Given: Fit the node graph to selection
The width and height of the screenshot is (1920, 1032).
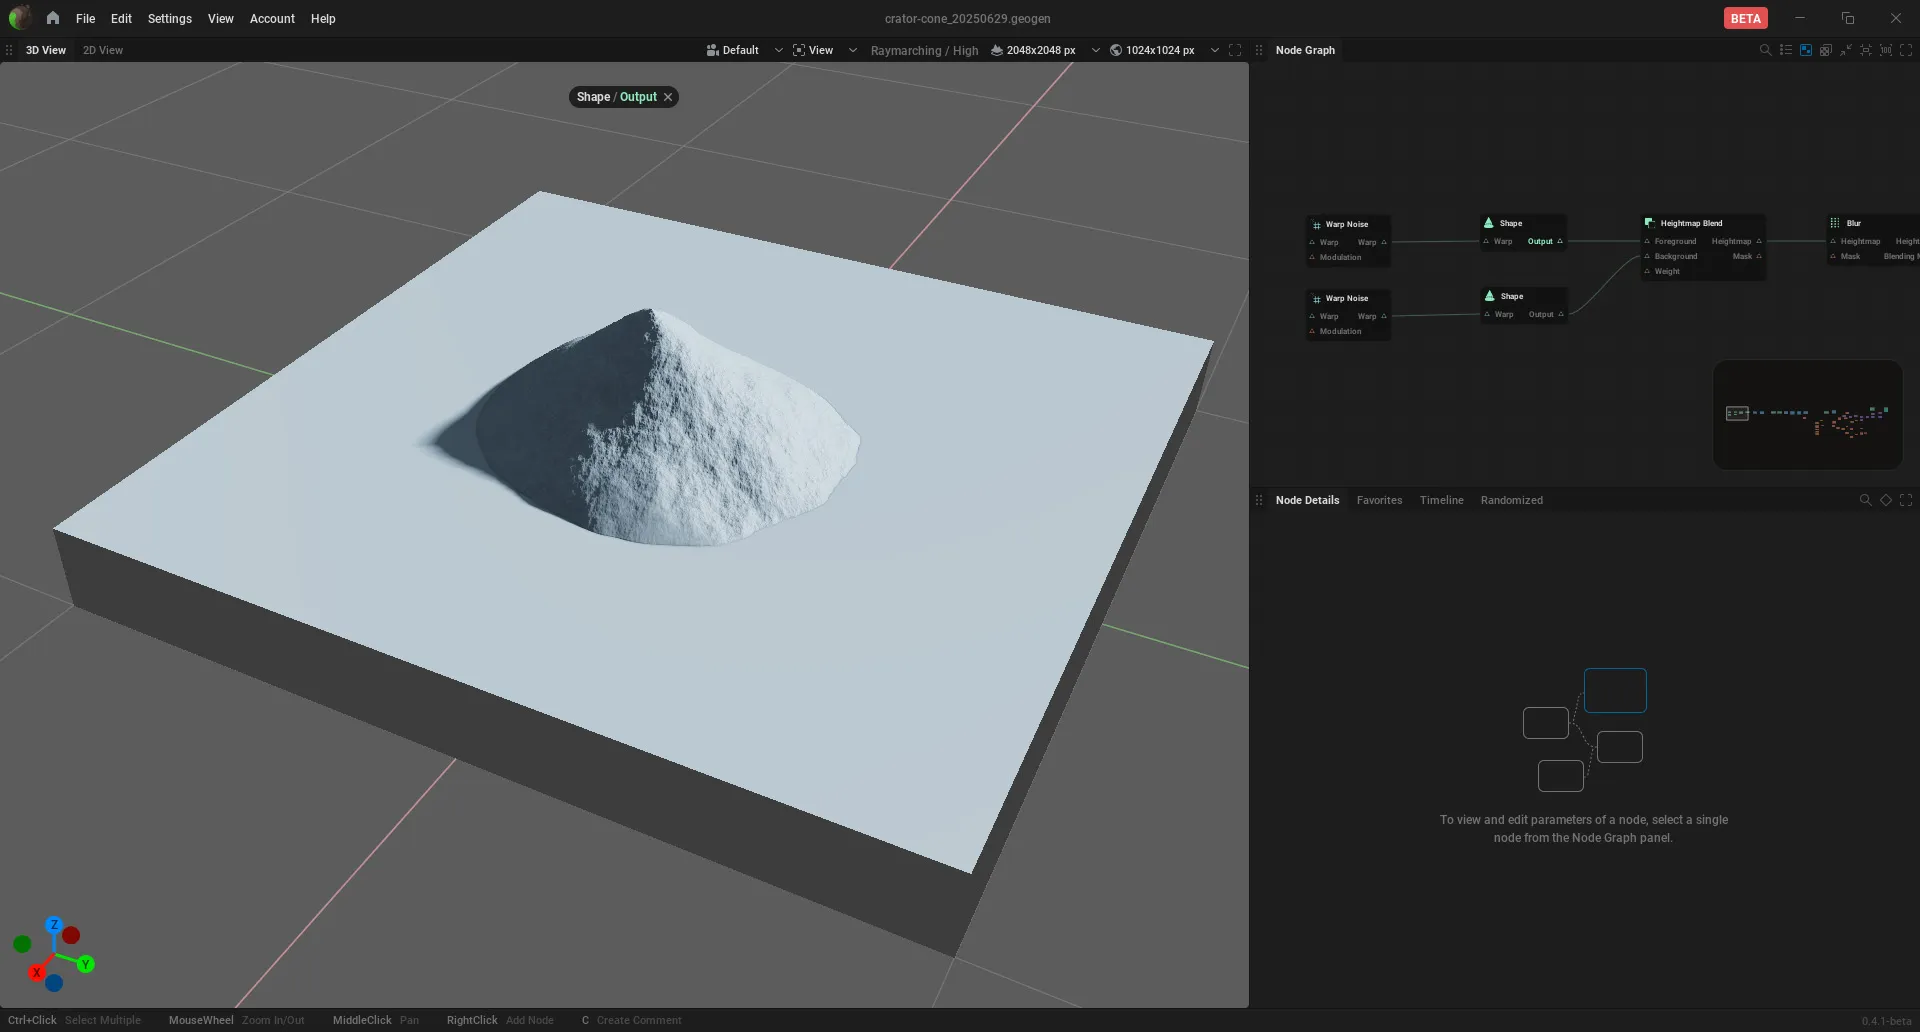Looking at the screenshot, I should pyautogui.click(x=1866, y=50).
